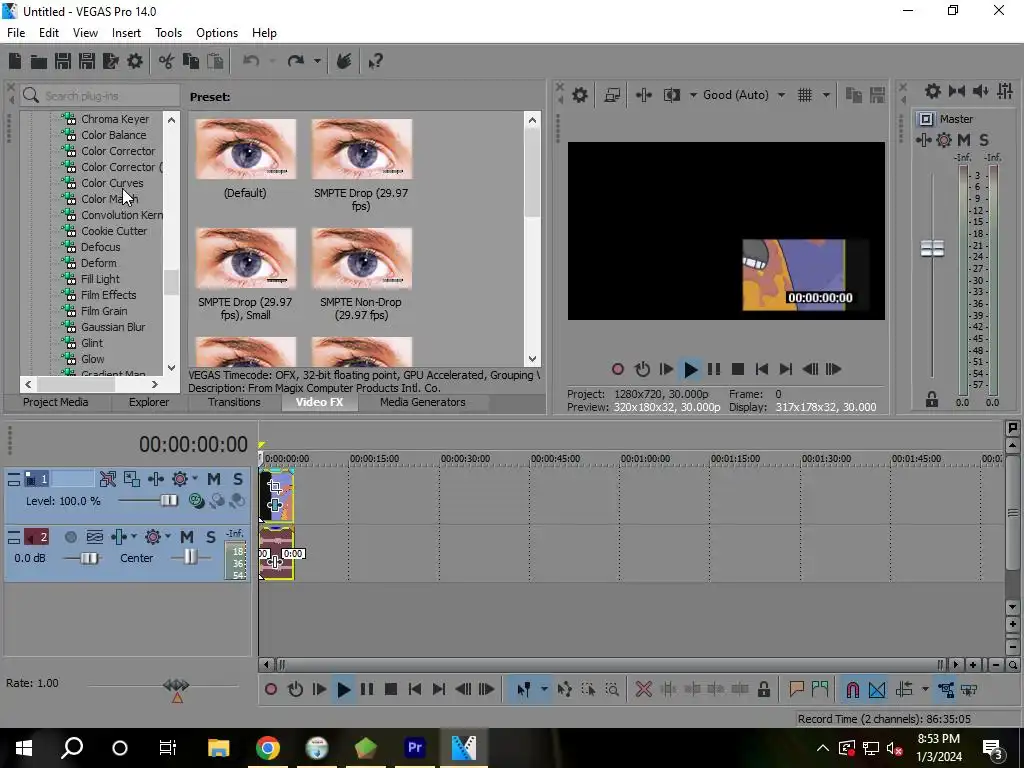Expand the overlays grid dropdown arrow

[x=826, y=95]
